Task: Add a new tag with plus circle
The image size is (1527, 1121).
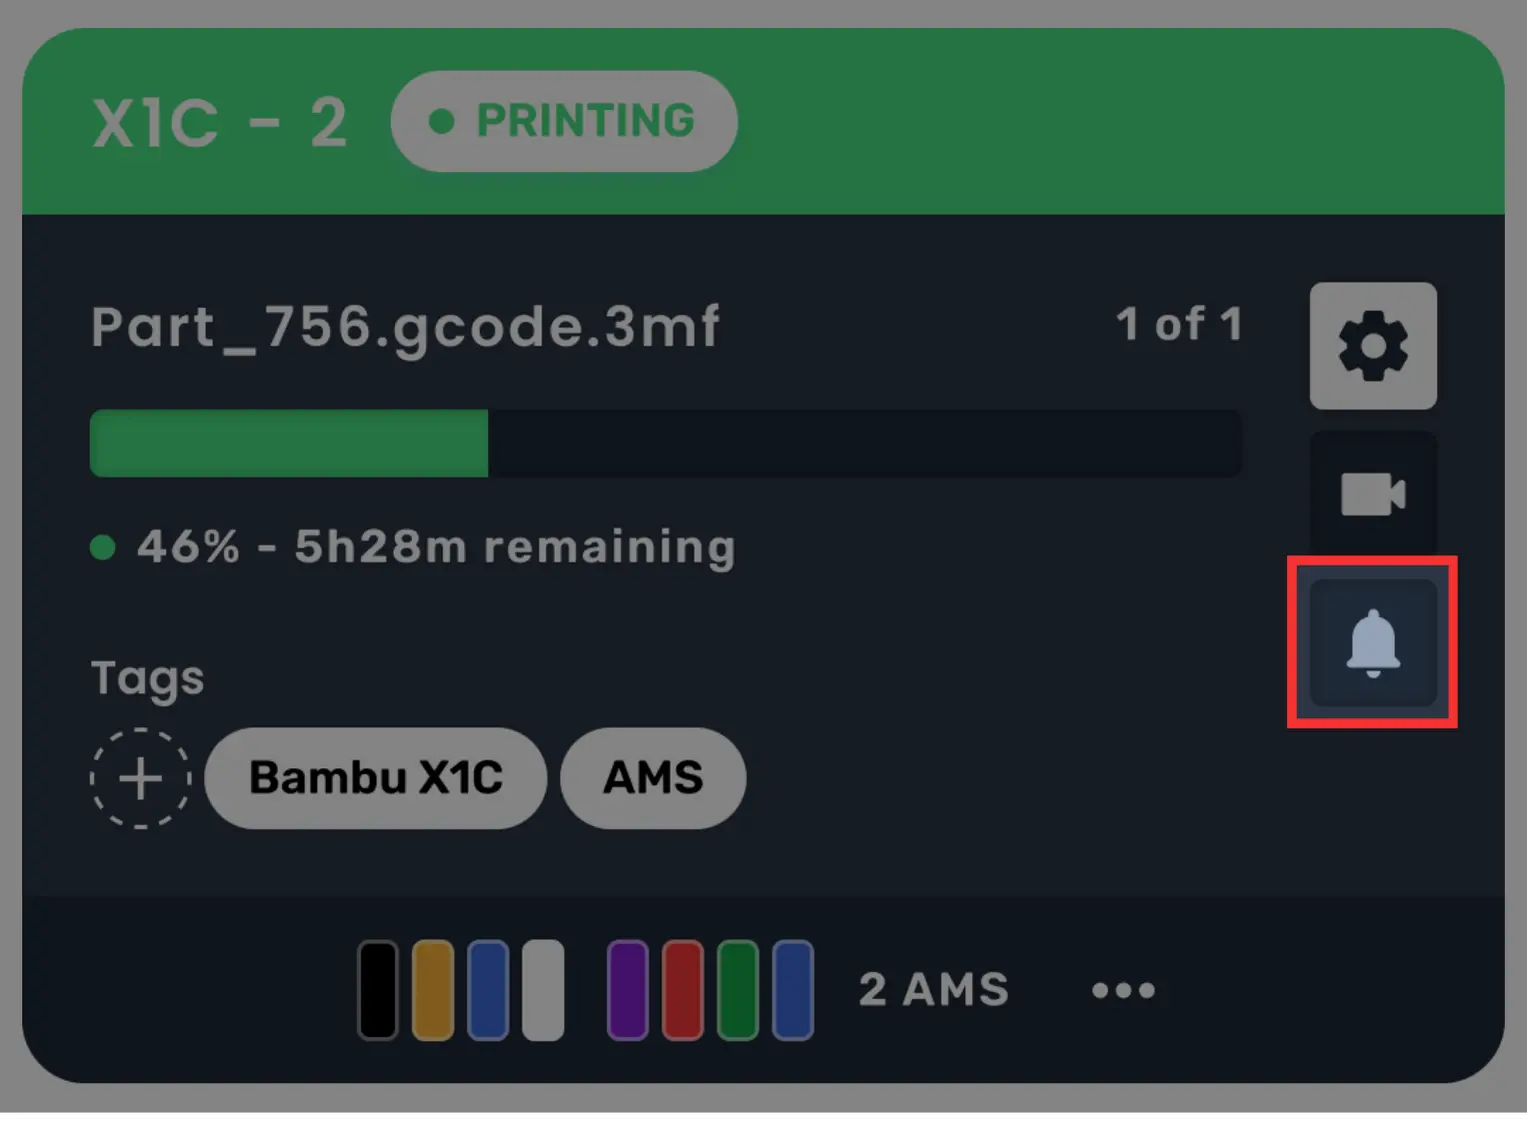Action: click(140, 778)
